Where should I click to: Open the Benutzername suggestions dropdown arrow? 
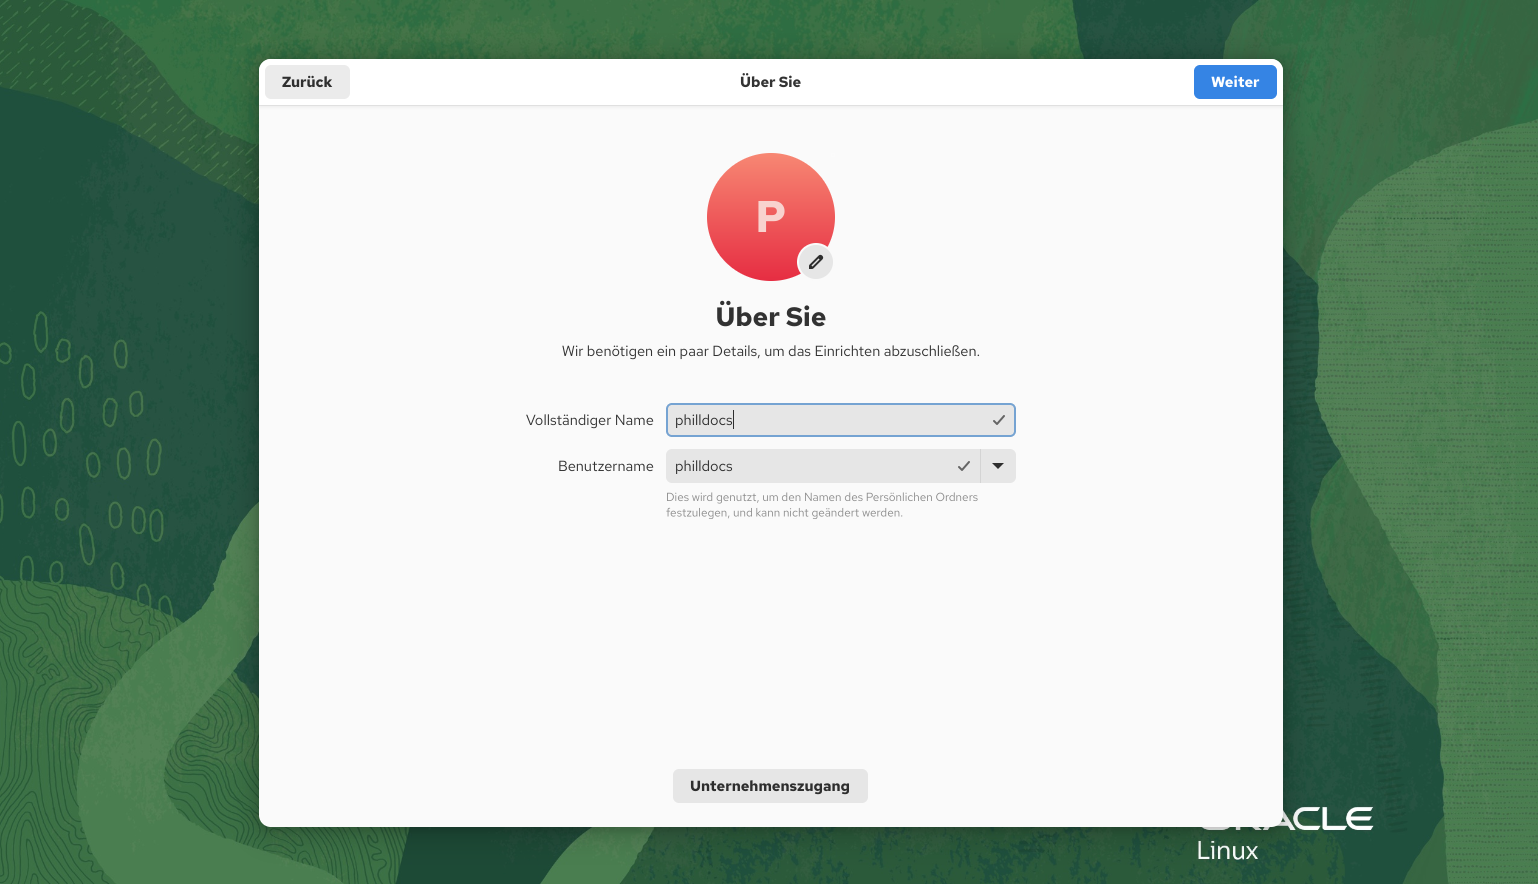click(x=998, y=466)
